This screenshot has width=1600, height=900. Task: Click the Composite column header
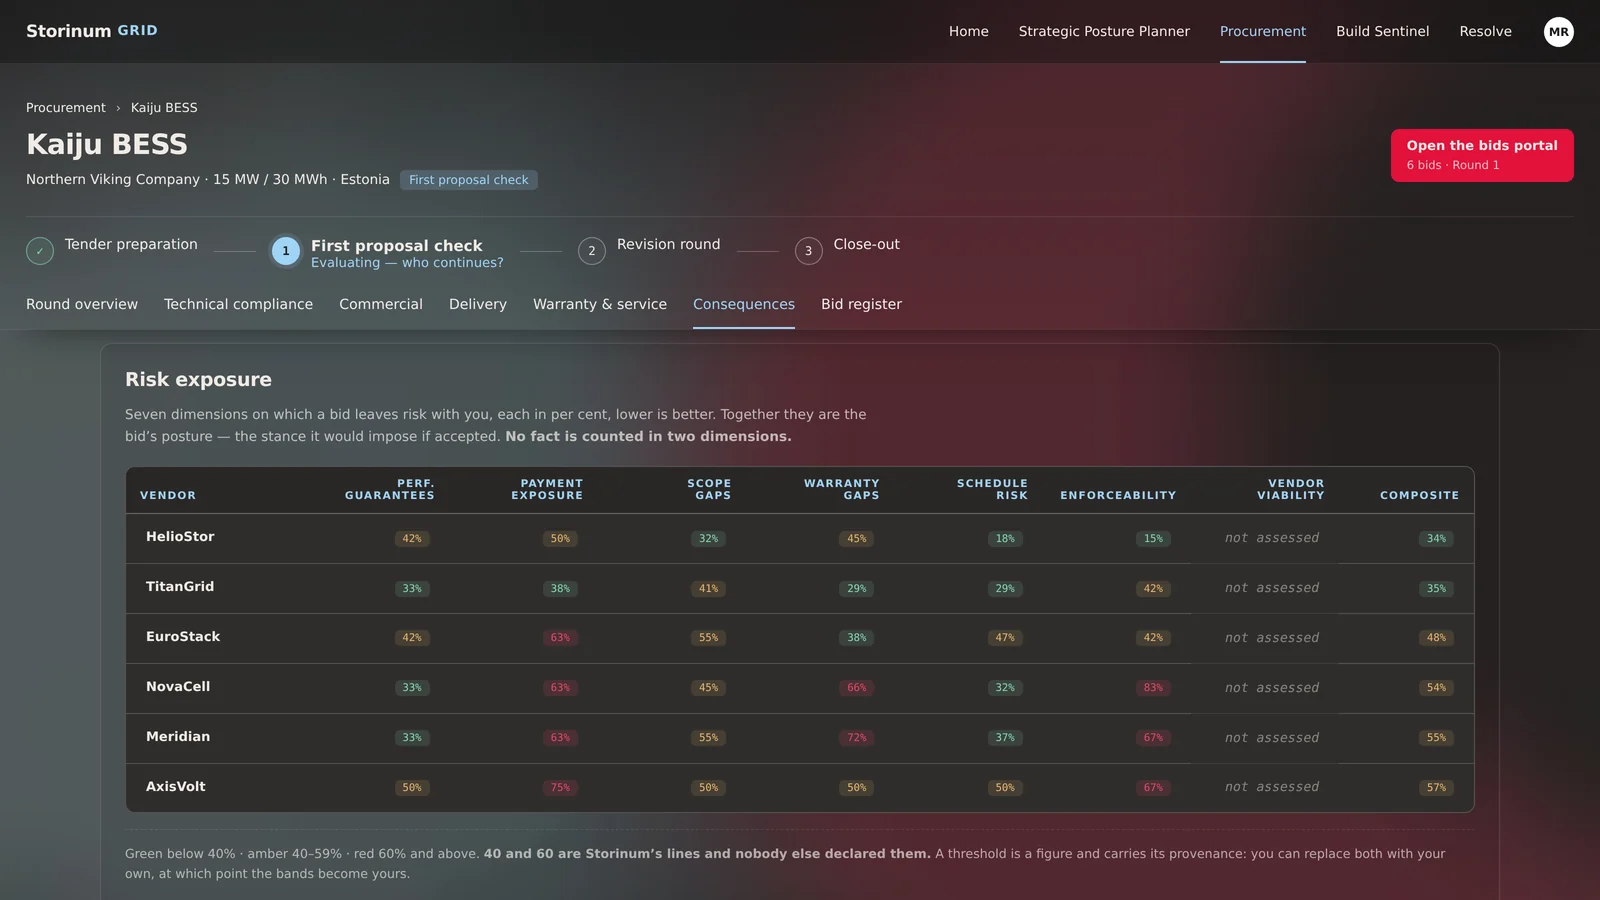click(1419, 495)
